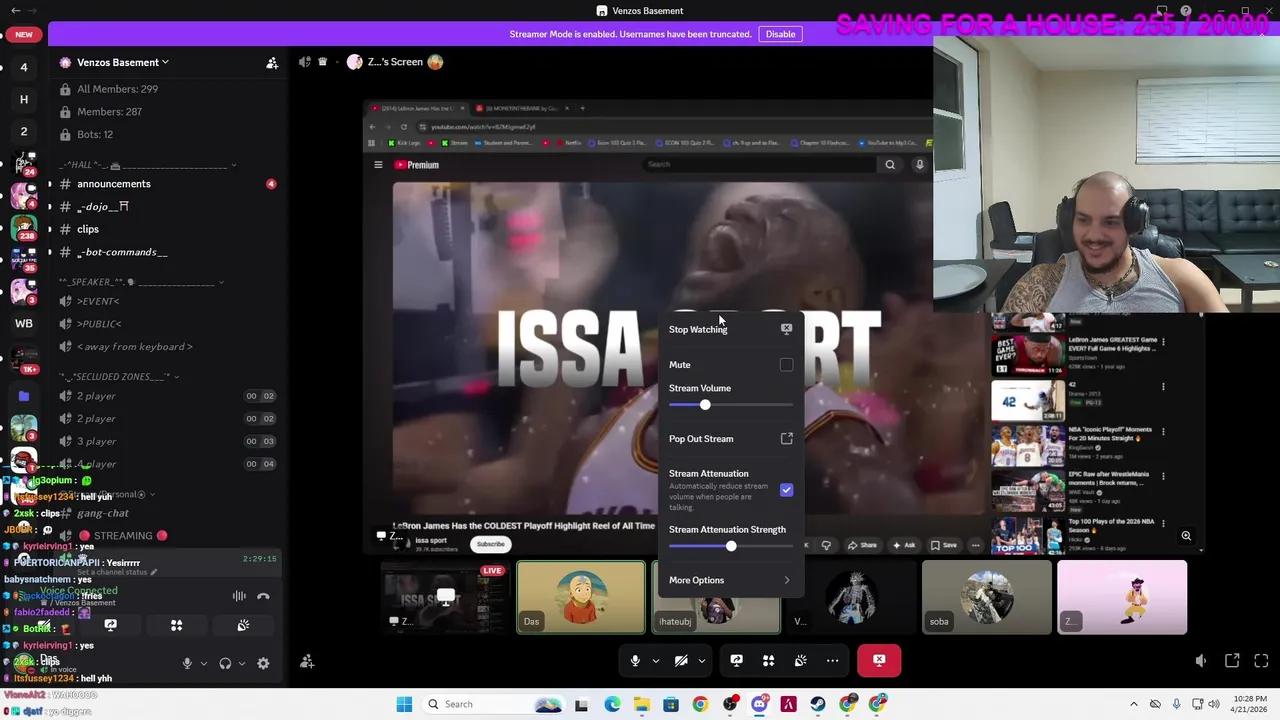Toggle the headphones deafen icon in user panel
1280x720 pixels.
pos(225,663)
